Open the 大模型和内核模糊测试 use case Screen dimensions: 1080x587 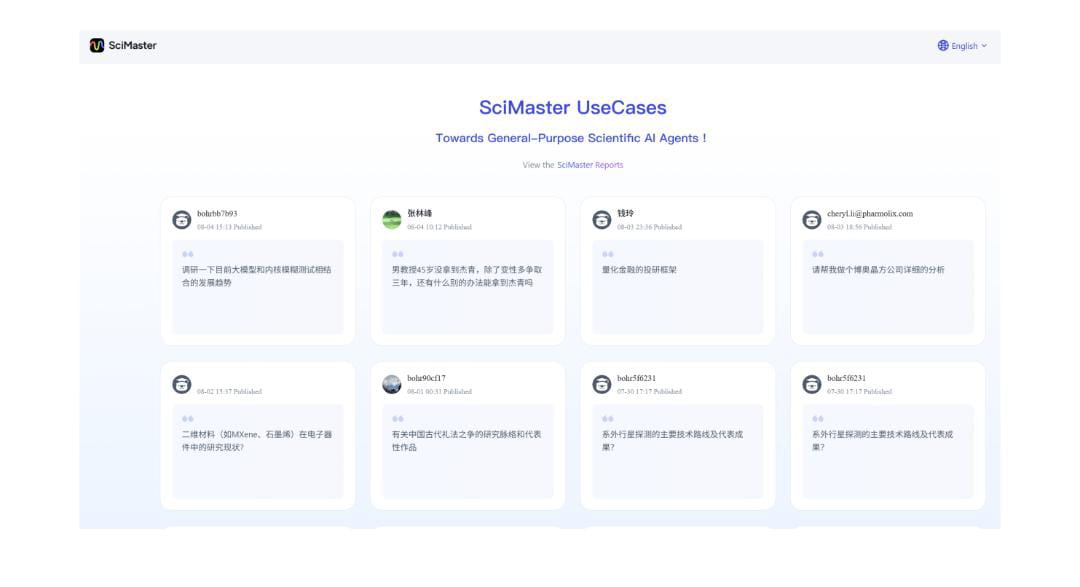(257, 286)
